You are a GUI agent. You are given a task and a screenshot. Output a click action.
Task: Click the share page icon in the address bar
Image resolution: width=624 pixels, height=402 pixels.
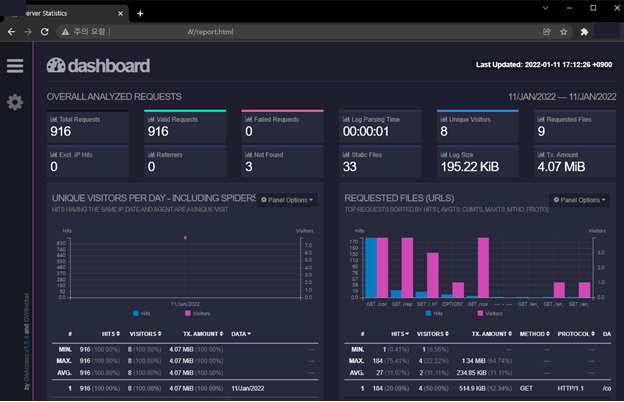(545, 31)
